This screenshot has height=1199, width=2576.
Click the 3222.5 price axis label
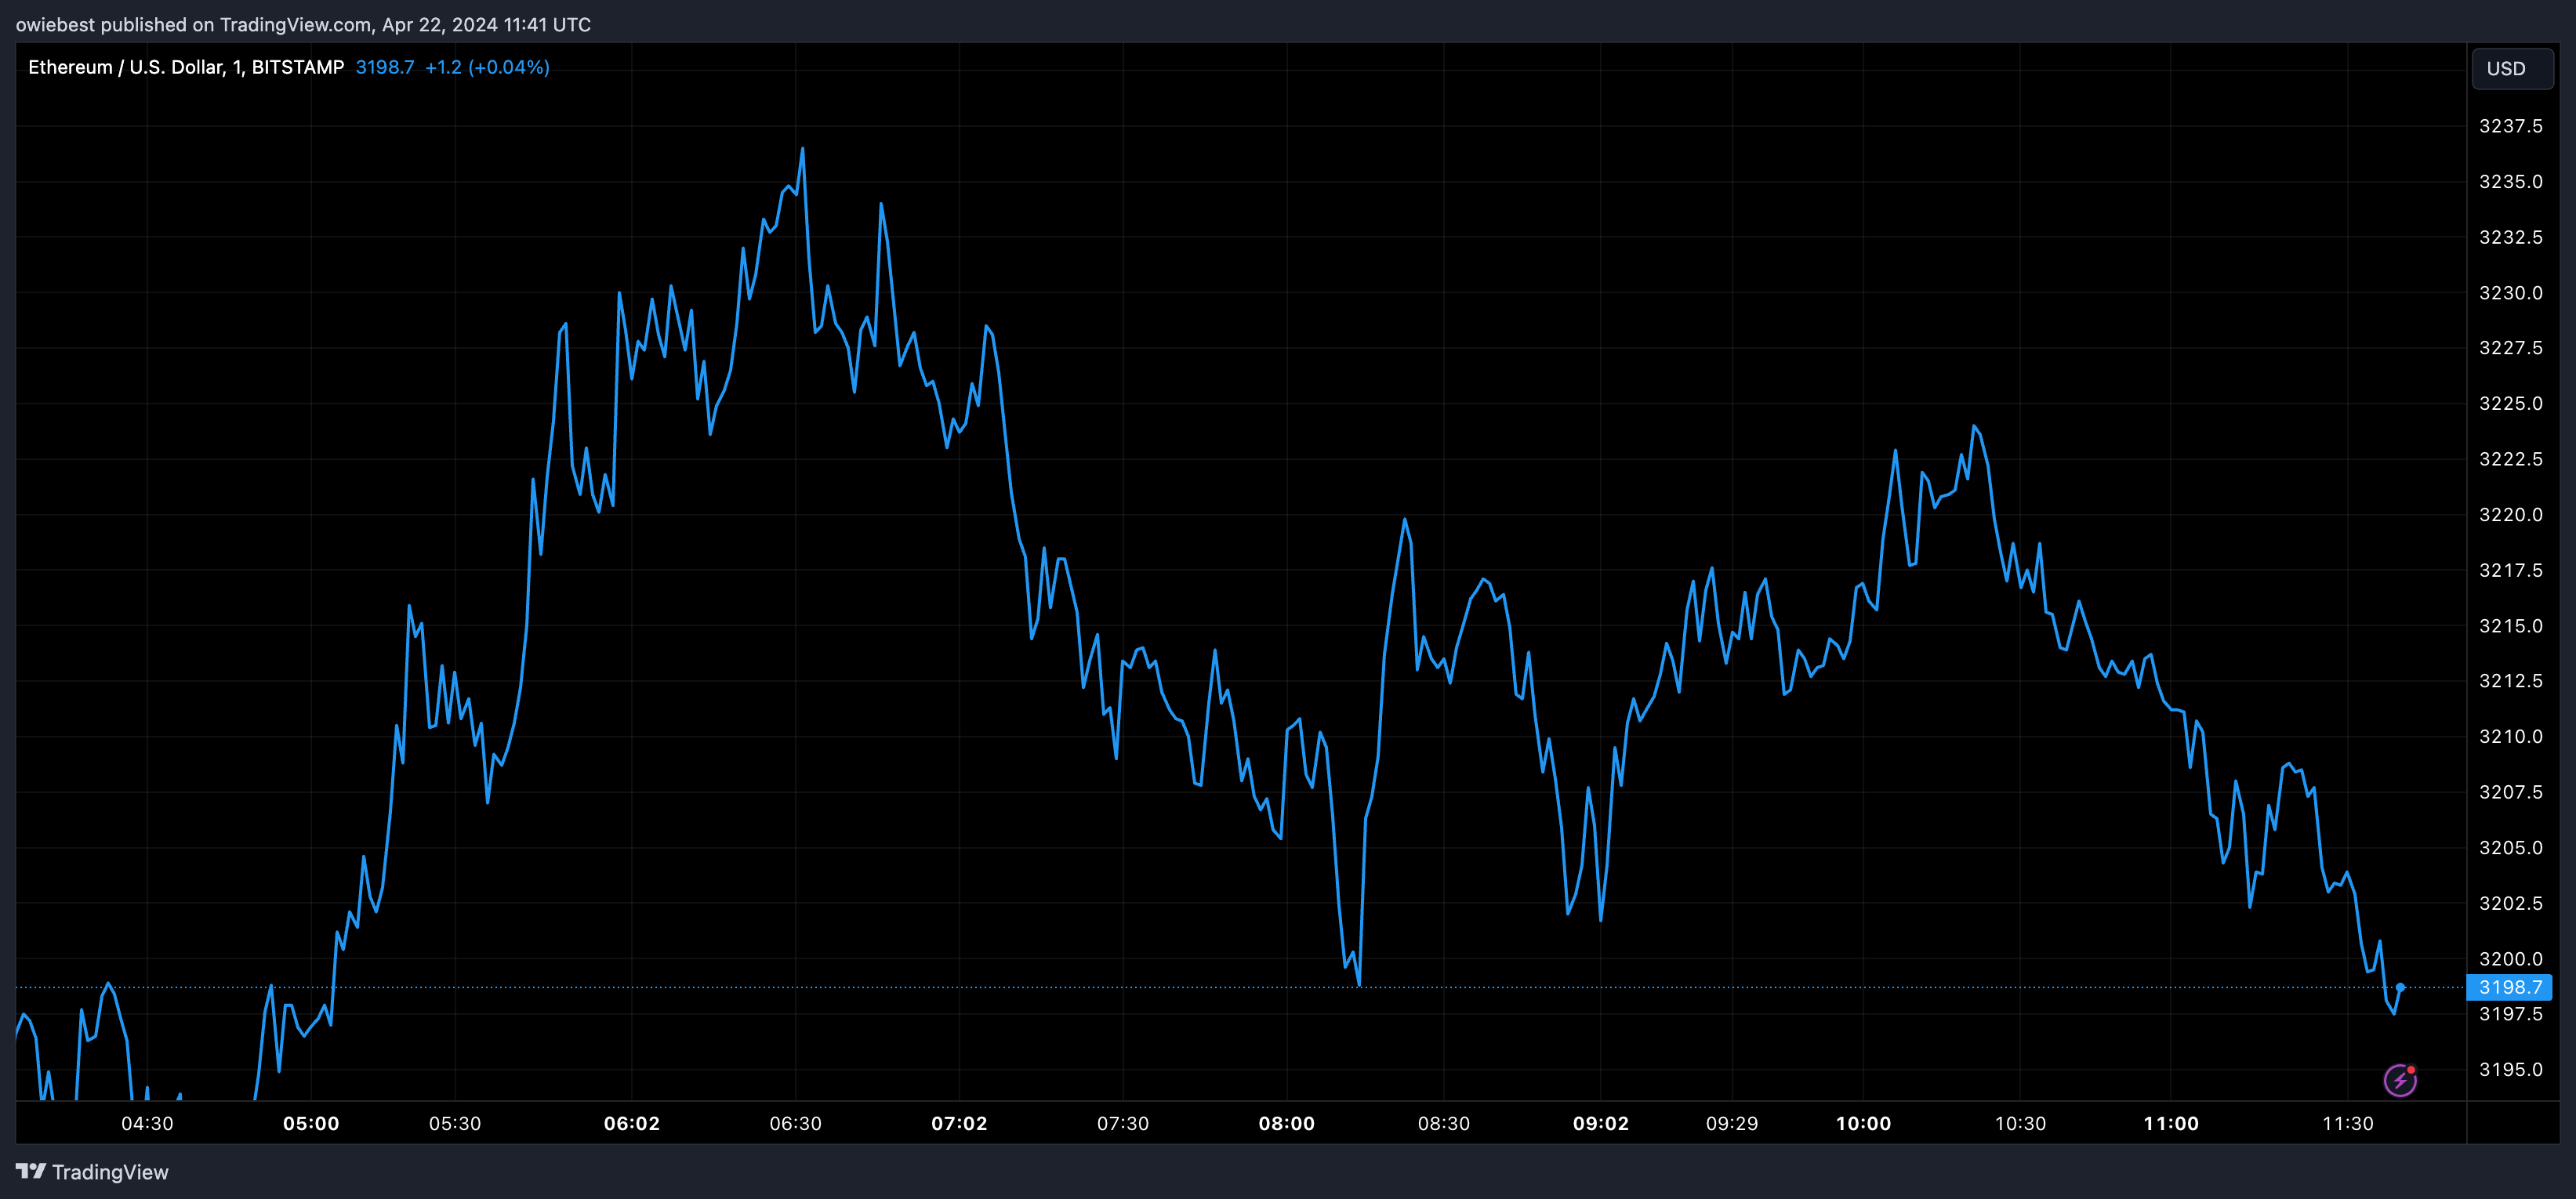(x=2510, y=459)
